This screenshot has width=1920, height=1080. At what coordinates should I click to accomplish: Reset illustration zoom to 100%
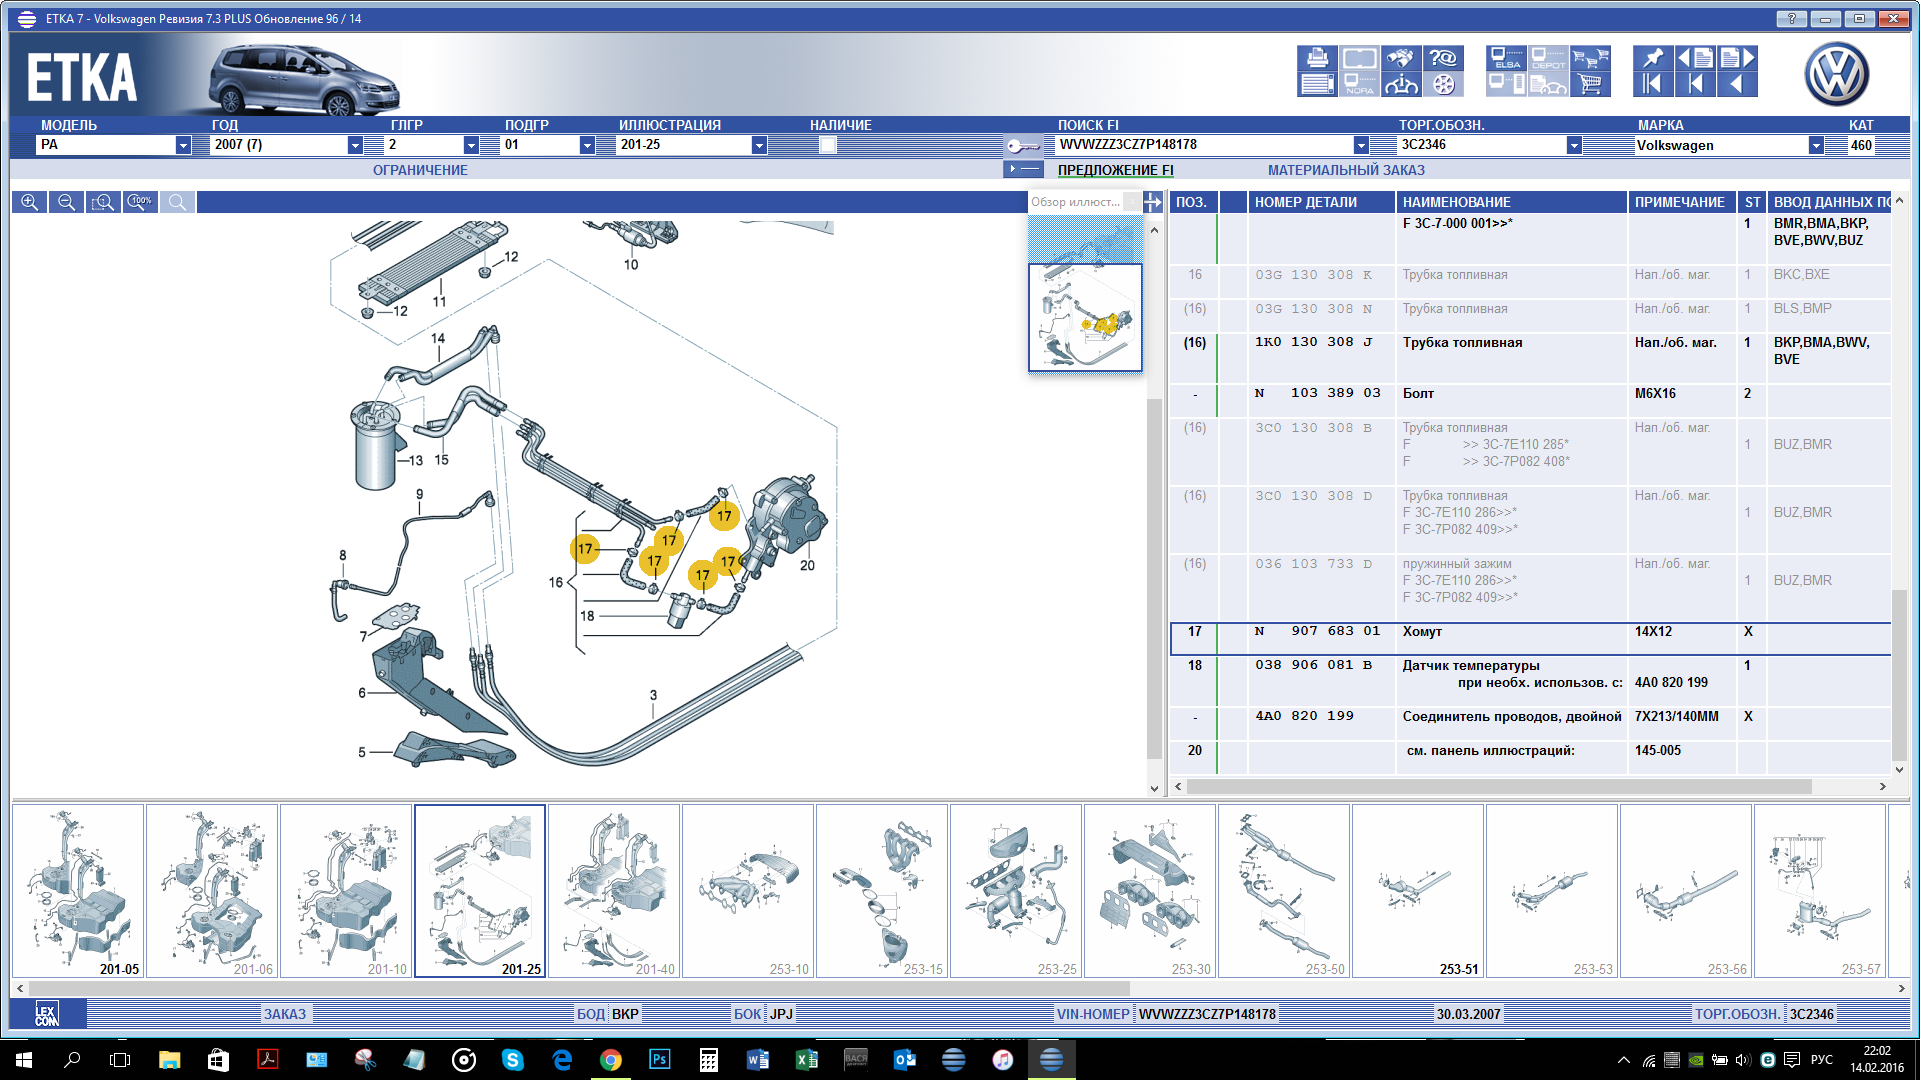(x=140, y=202)
